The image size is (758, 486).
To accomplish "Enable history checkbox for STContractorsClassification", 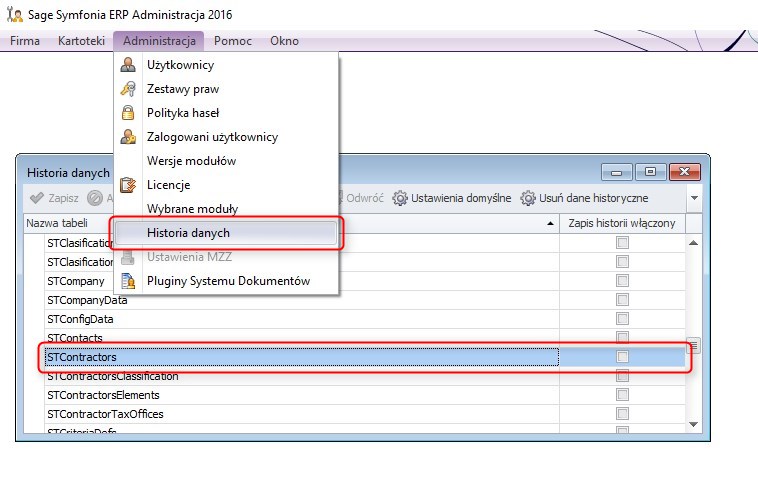I will pyautogui.click(x=622, y=376).
